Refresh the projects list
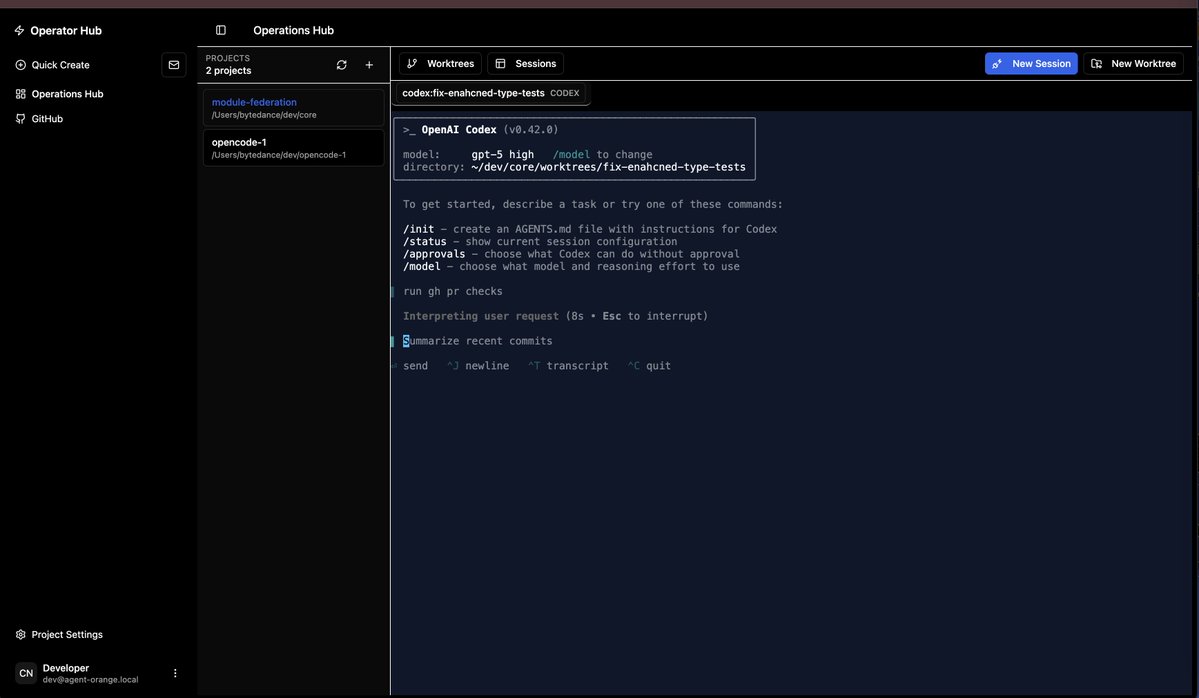 [x=342, y=65]
